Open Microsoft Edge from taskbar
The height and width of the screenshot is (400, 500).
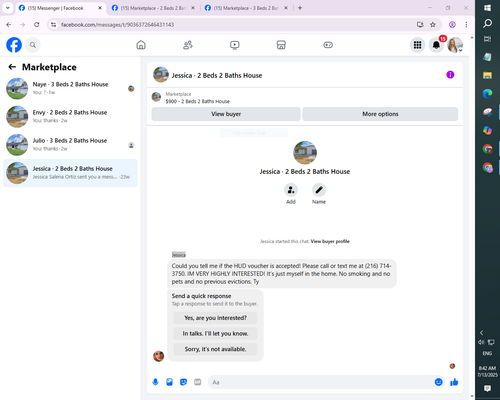pyautogui.click(x=487, y=94)
